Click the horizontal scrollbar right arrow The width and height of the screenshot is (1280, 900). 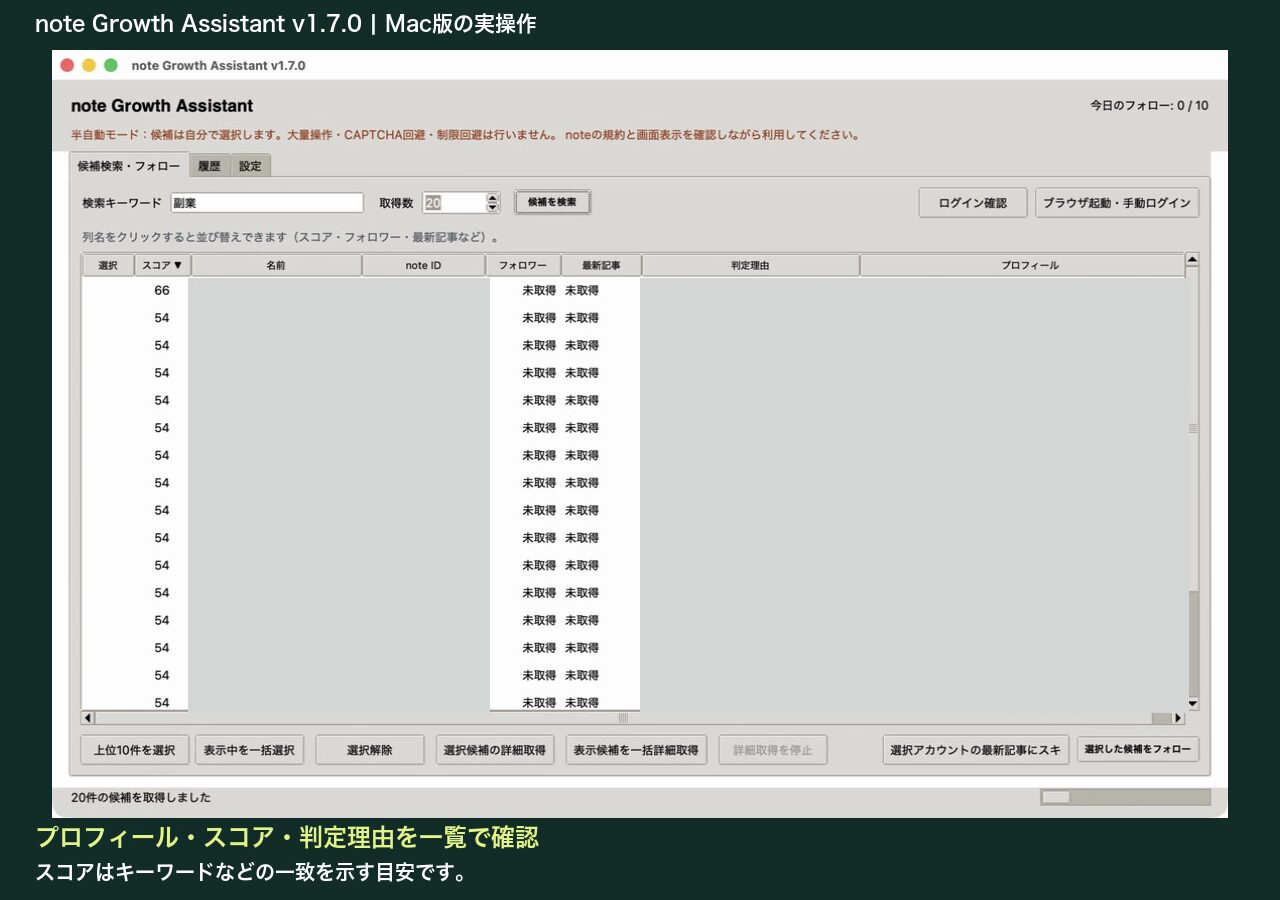coord(1178,718)
